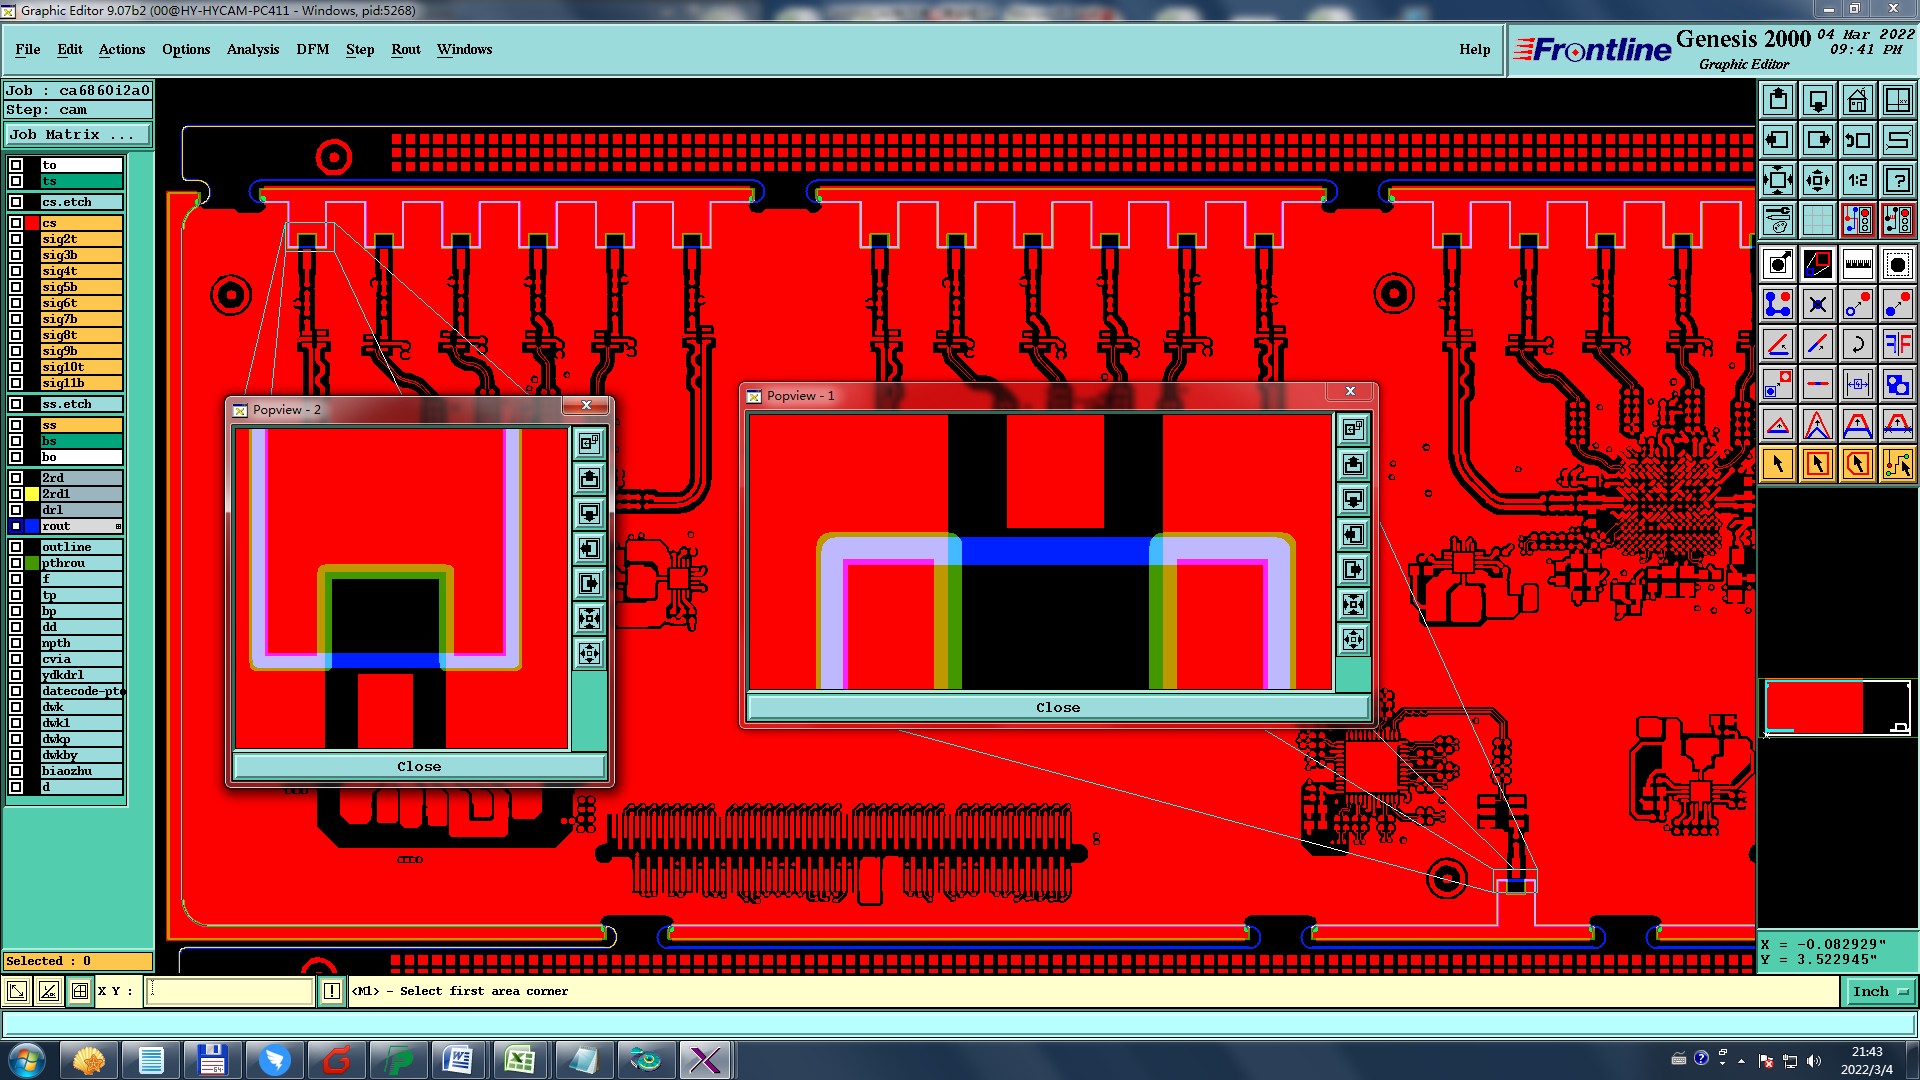Open the Inch units dropdown
This screenshot has height=1080, width=1920.
1880,991
